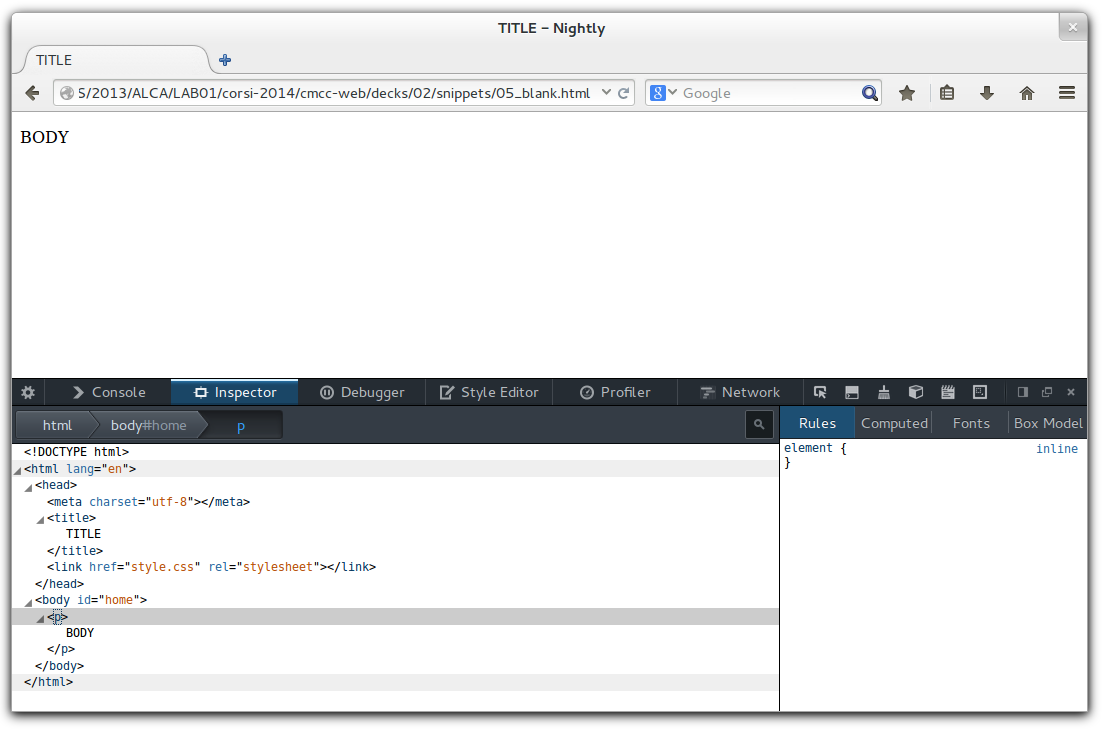
Task: Select the TITLE text node in markup
Action: click(x=84, y=534)
